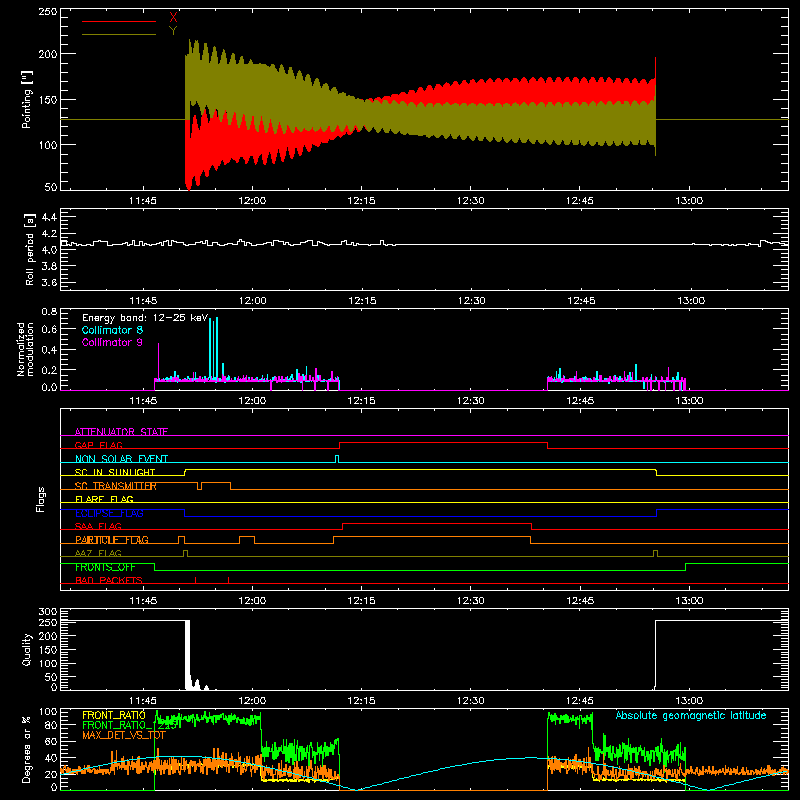Viewport: 800px width, 800px height.
Task: Click the NON_SOLAR_EVENT pulse near 12:11
Action: point(337,459)
